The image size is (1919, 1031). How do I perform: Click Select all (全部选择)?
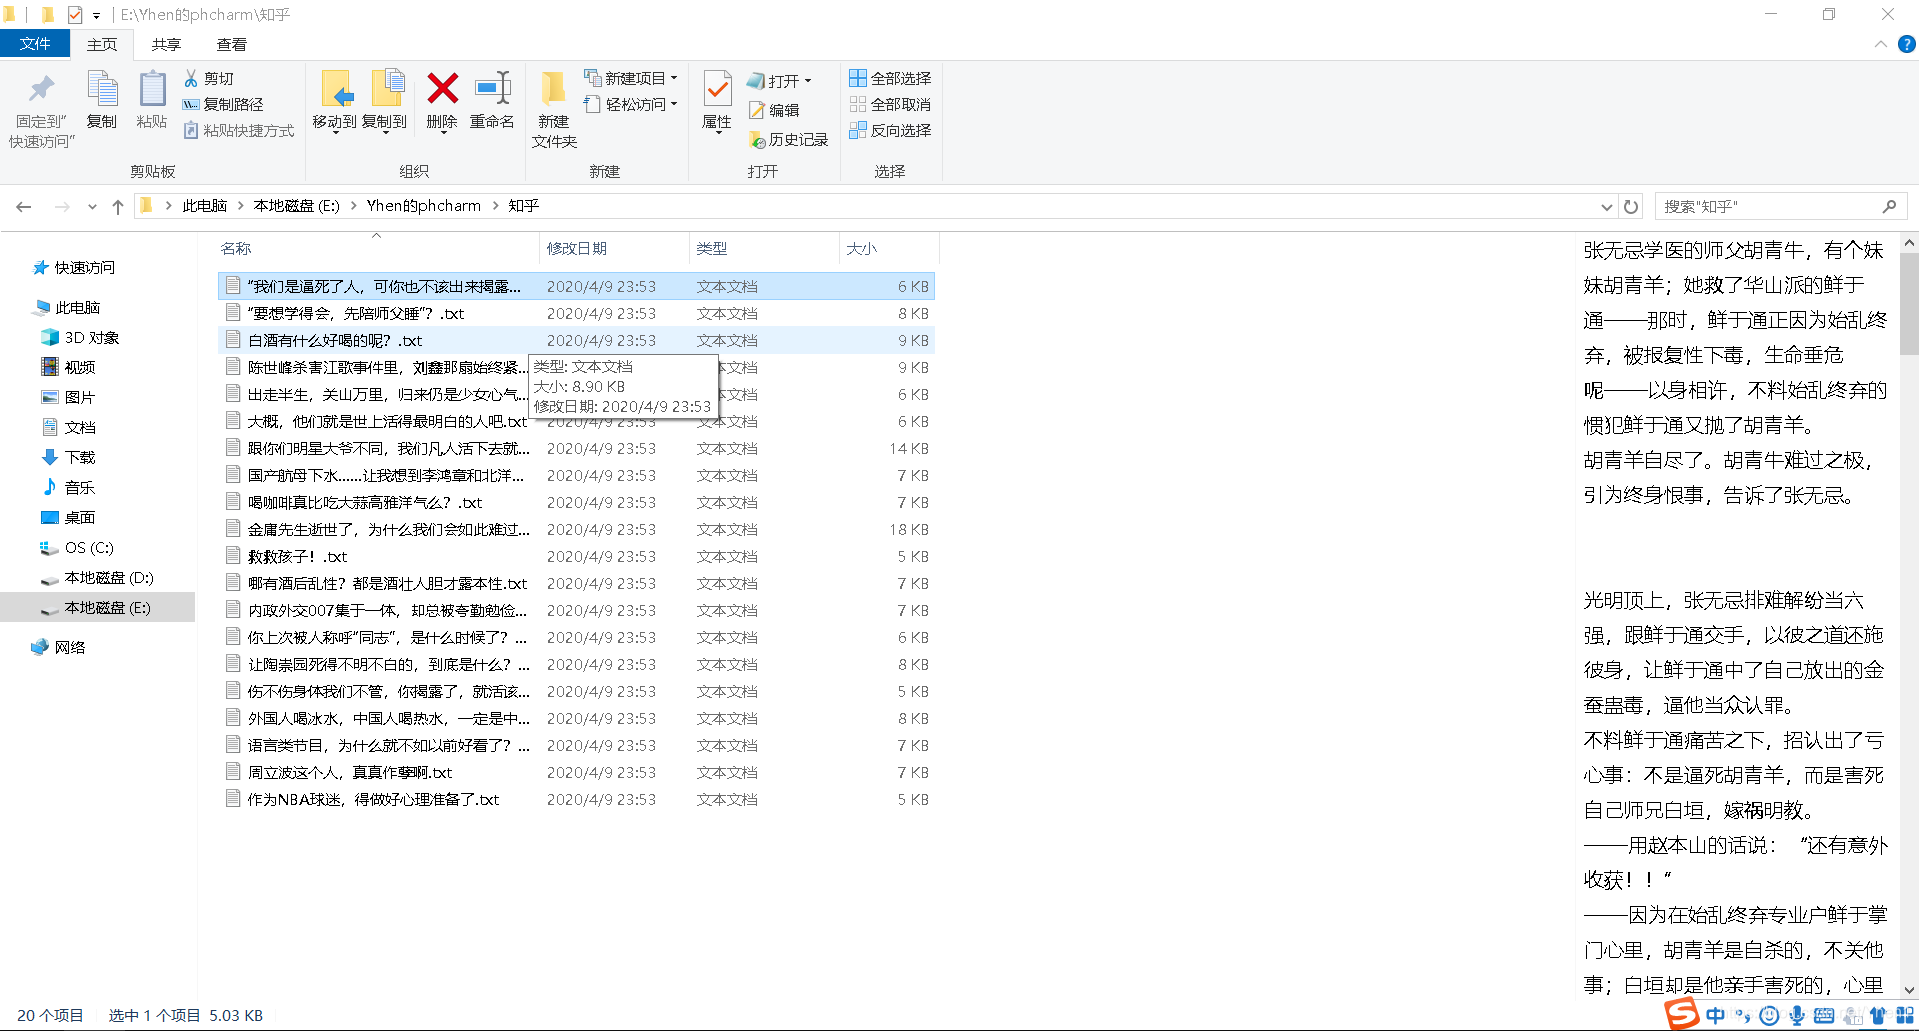890,78
